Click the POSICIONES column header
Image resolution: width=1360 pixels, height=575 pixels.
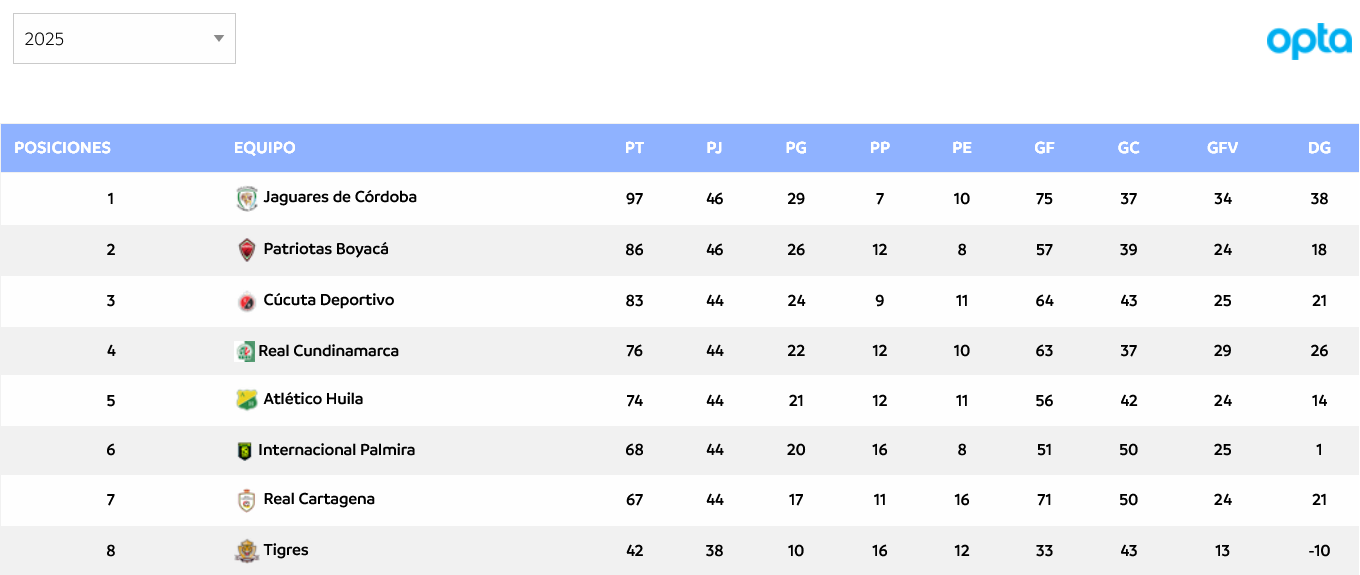62,148
